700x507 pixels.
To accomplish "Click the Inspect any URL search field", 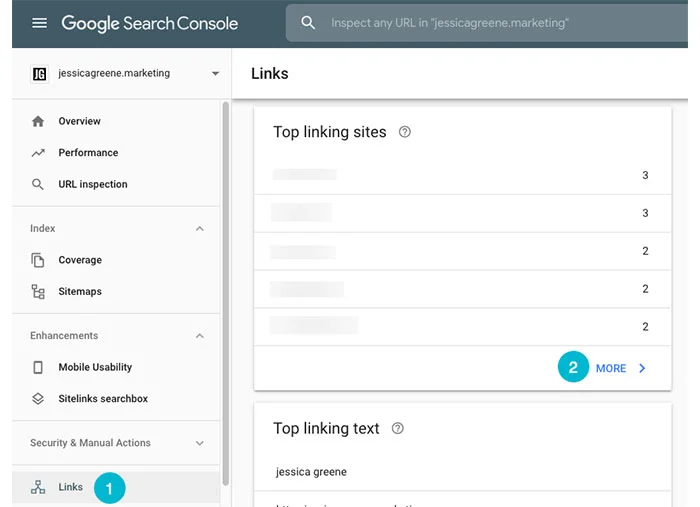I will click(x=487, y=23).
